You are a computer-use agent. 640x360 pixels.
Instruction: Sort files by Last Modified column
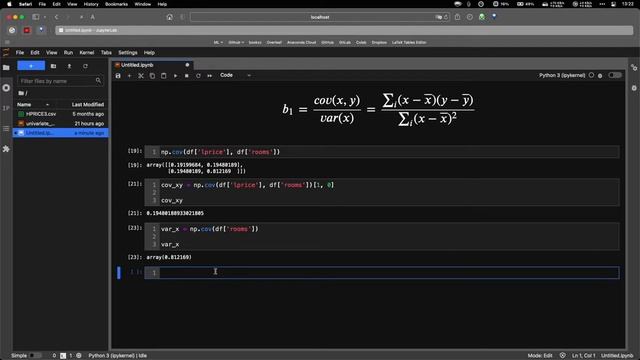click(x=87, y=104)
